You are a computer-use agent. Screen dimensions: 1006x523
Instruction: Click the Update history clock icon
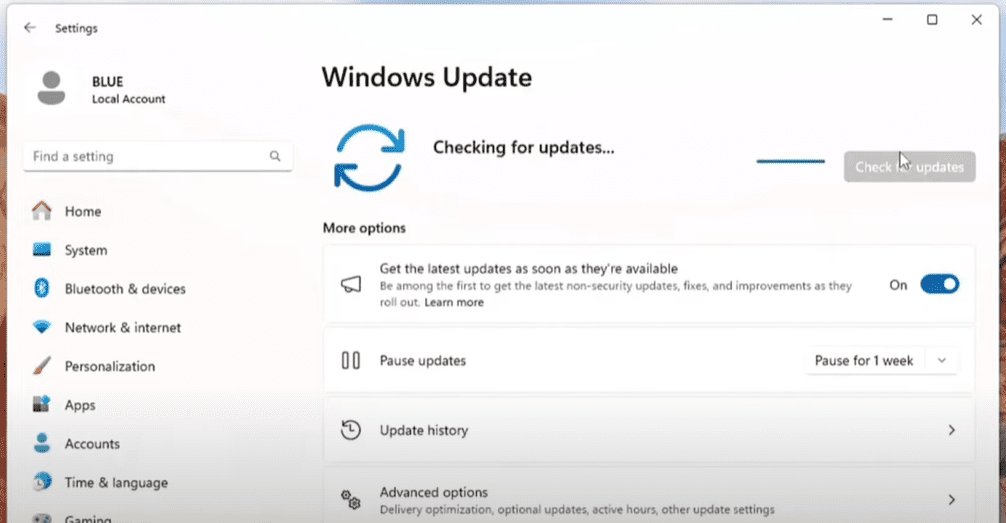click(350, 430)
